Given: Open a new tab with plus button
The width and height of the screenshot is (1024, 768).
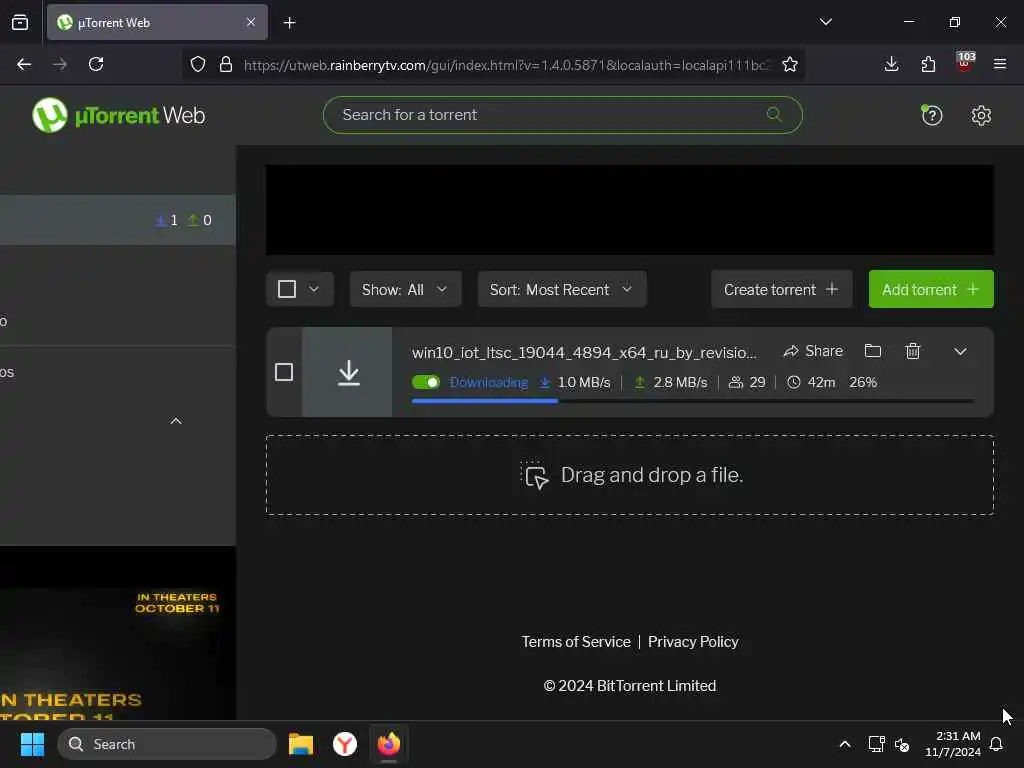Looking at the screenshot, I should (290, 23).
